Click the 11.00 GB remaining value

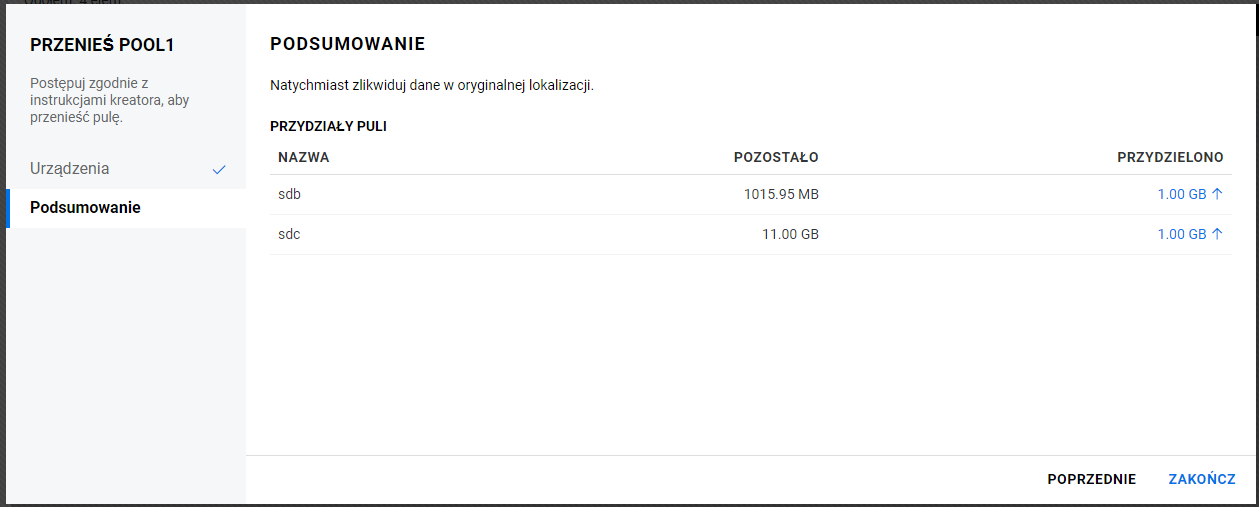790,234
